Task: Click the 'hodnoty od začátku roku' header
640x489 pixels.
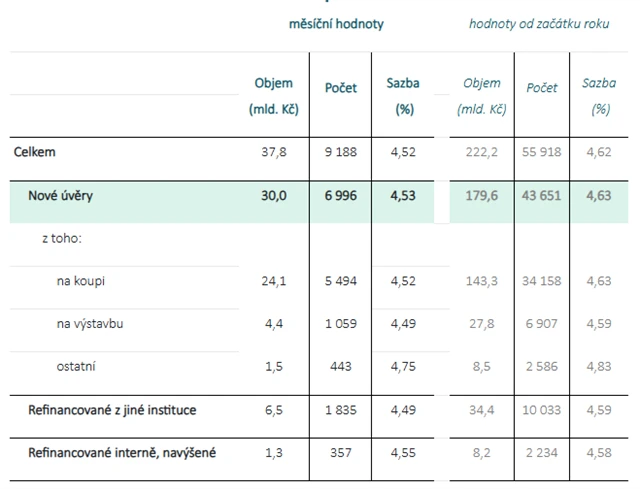Action: (537, 23)
